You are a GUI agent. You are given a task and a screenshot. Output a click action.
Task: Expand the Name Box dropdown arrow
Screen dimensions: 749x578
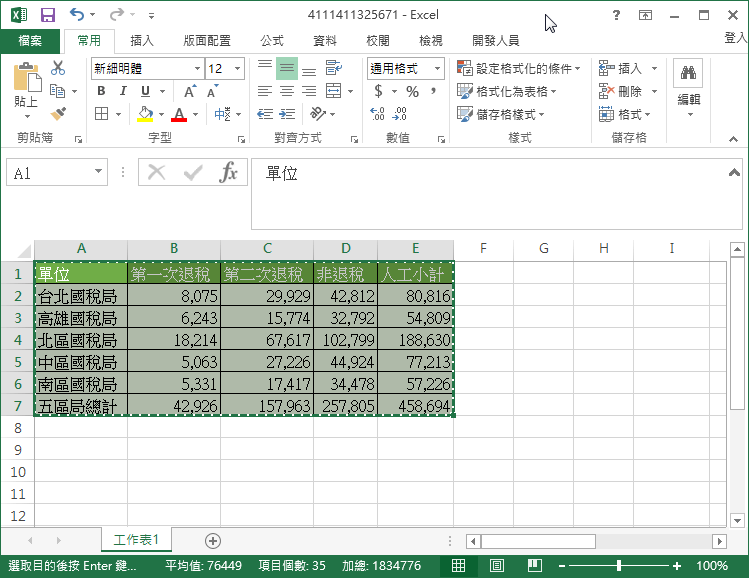(x=98, y=171)
